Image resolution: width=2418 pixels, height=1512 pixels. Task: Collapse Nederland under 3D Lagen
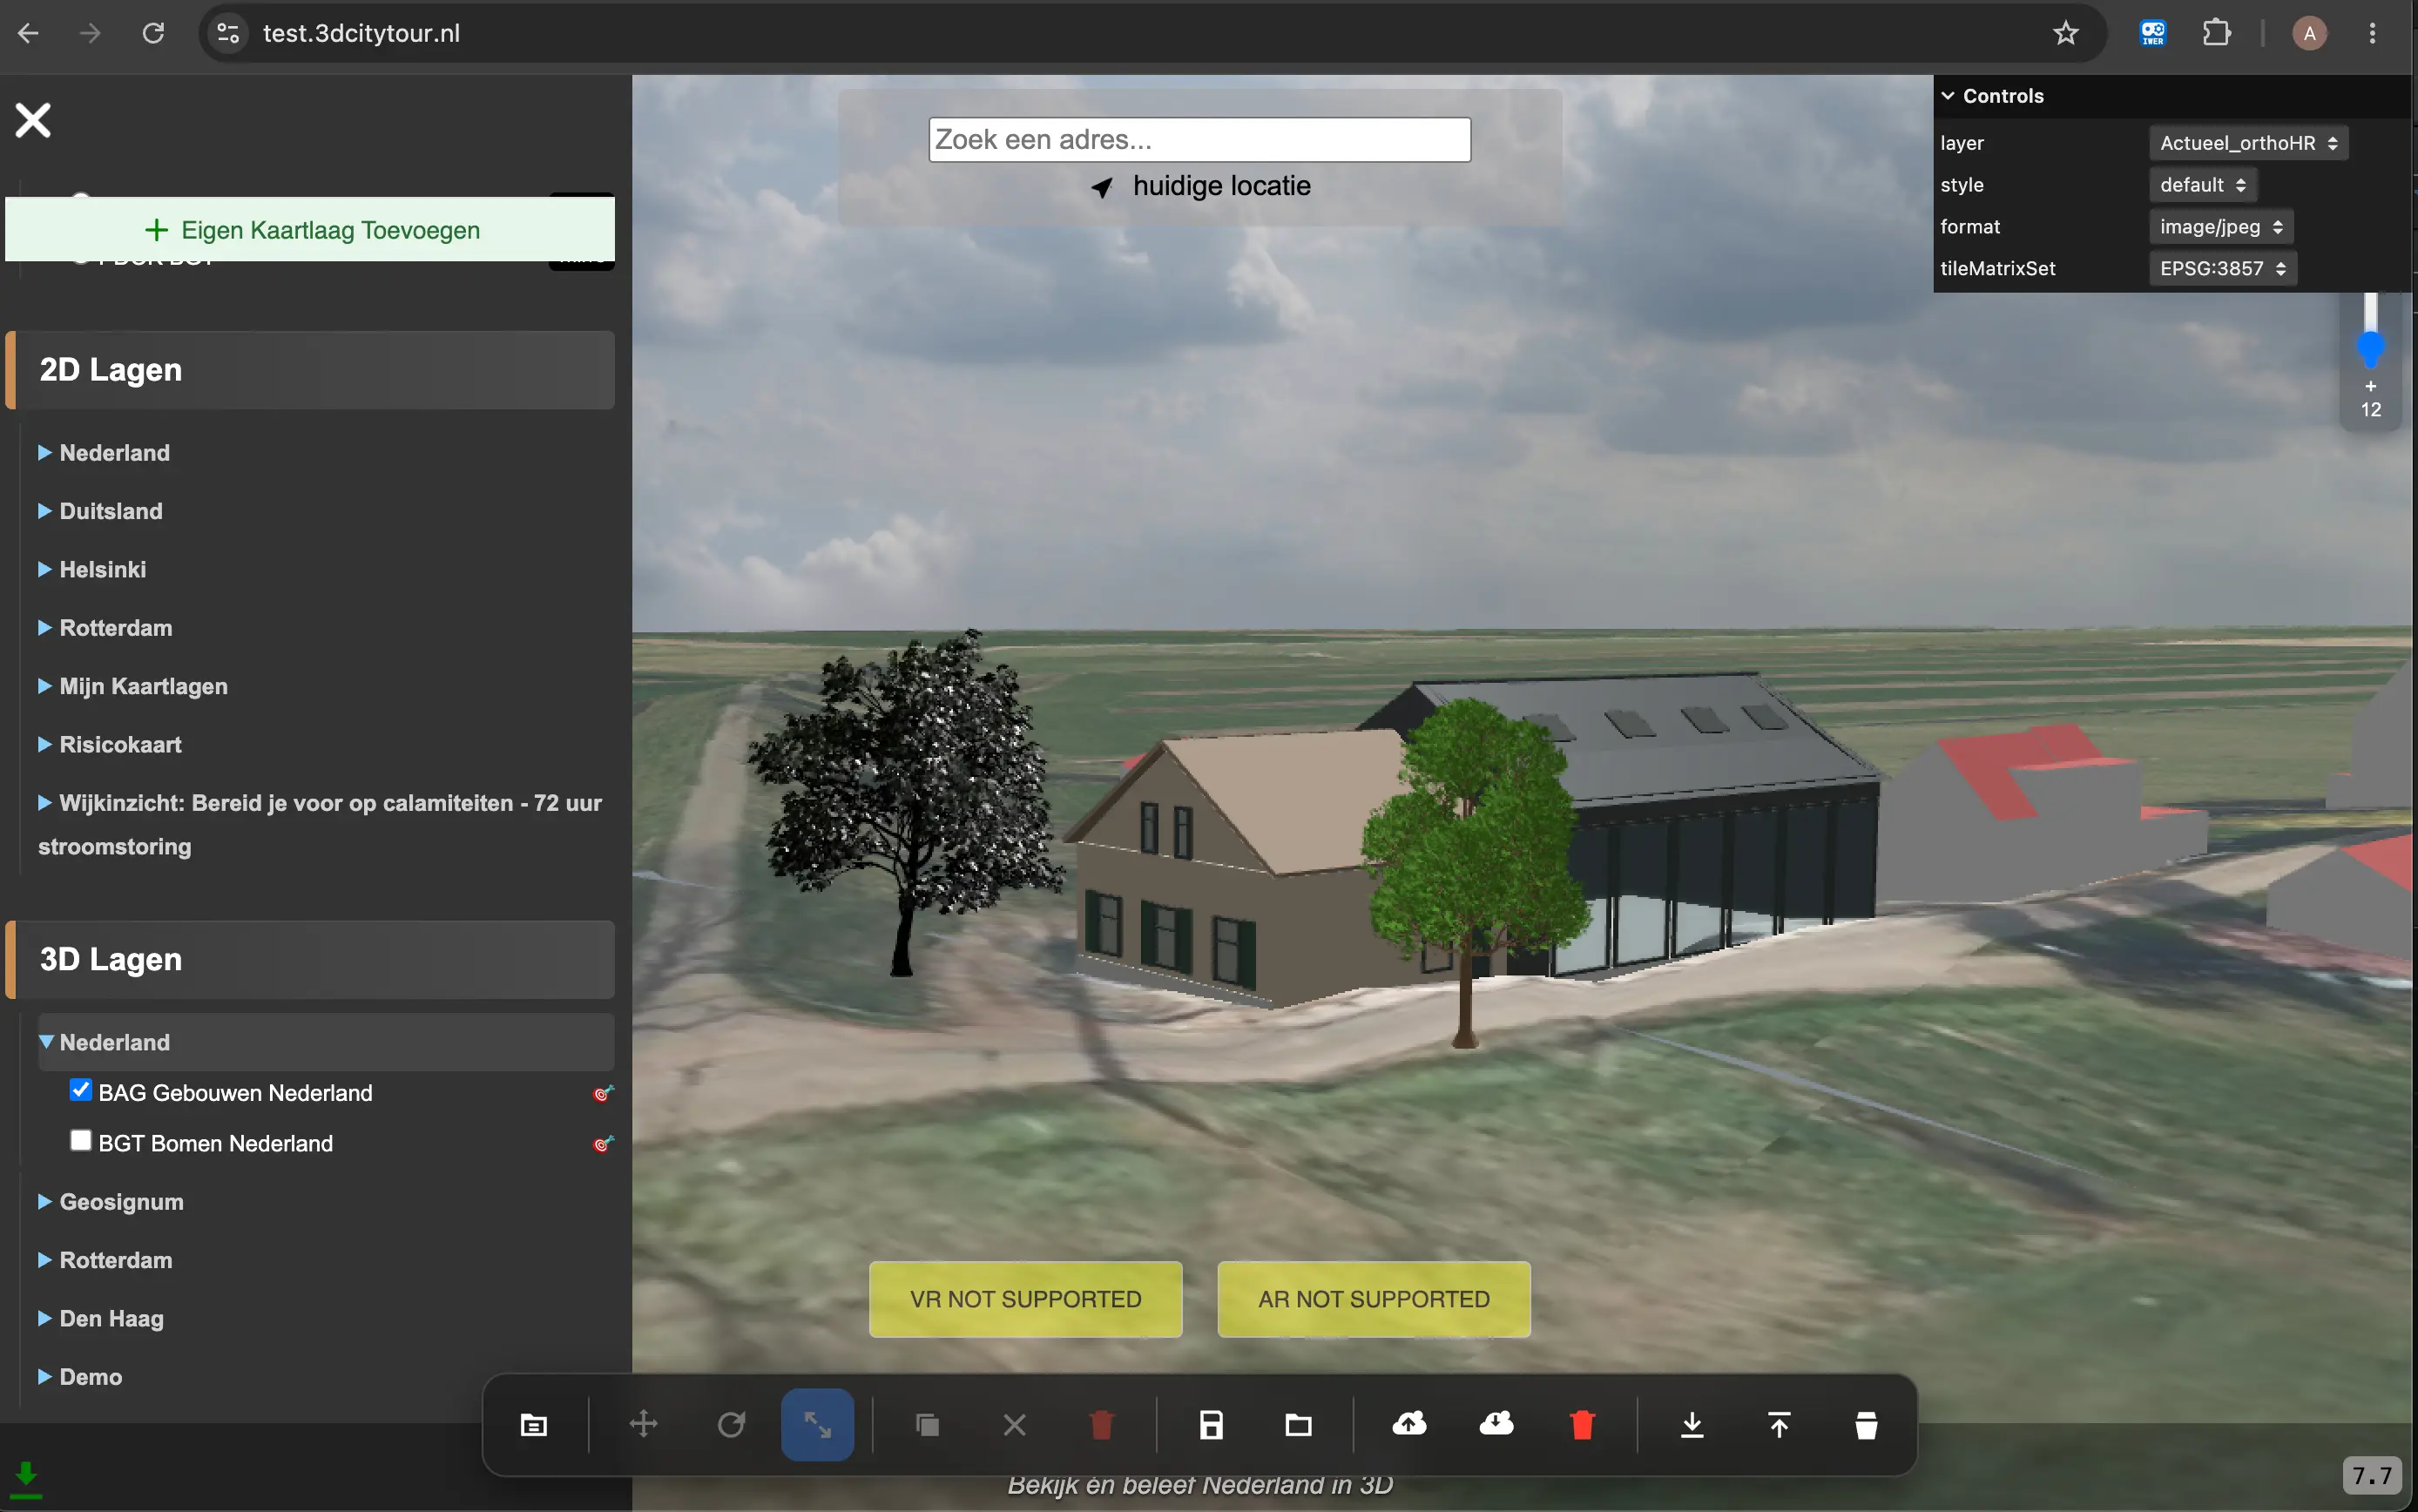click(325, 1042)
